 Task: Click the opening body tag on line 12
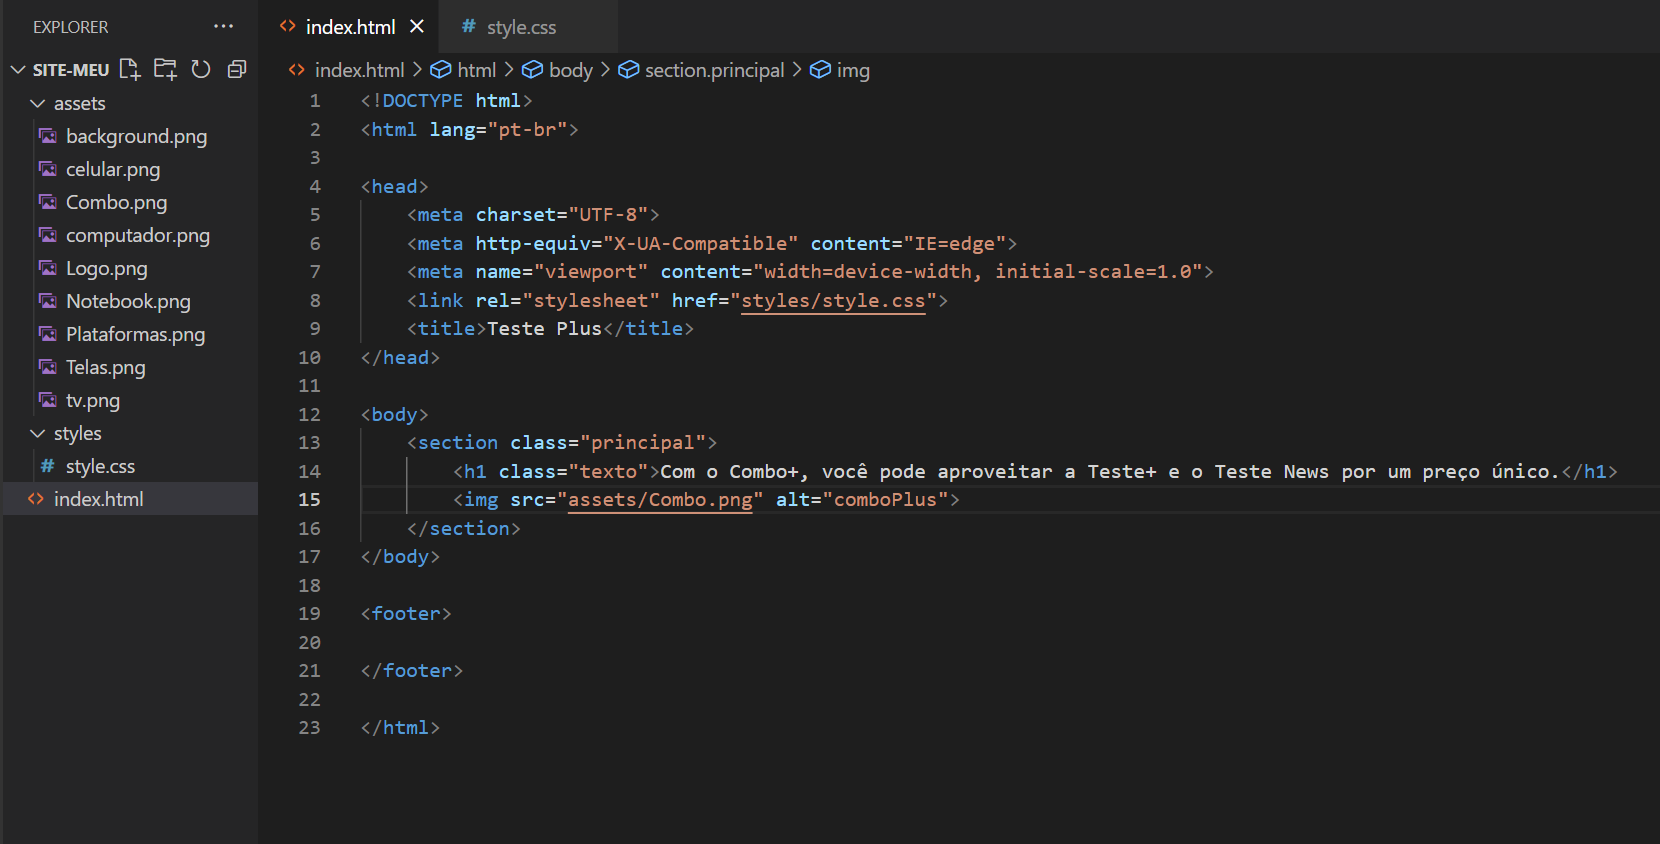(394, 414)
